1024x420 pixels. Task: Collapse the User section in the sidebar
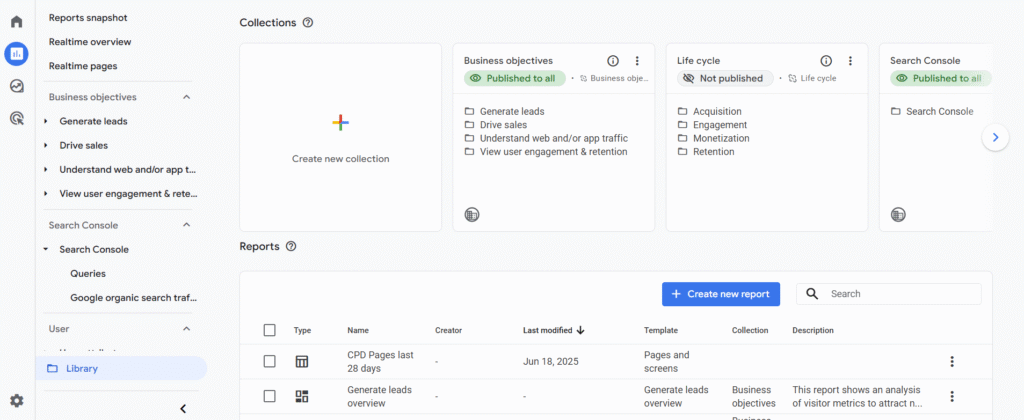pos(186,329)
